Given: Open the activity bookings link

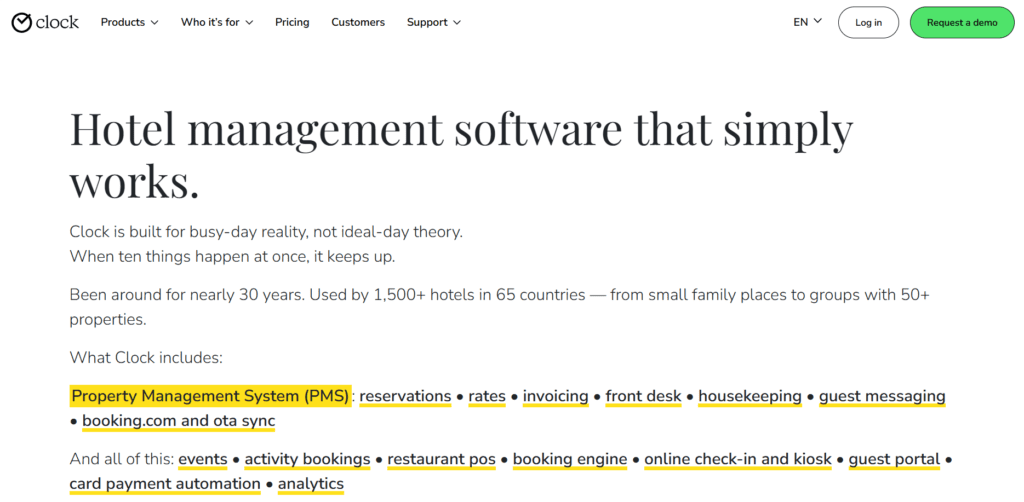Looking at the screenshot, I should (308, 460).
